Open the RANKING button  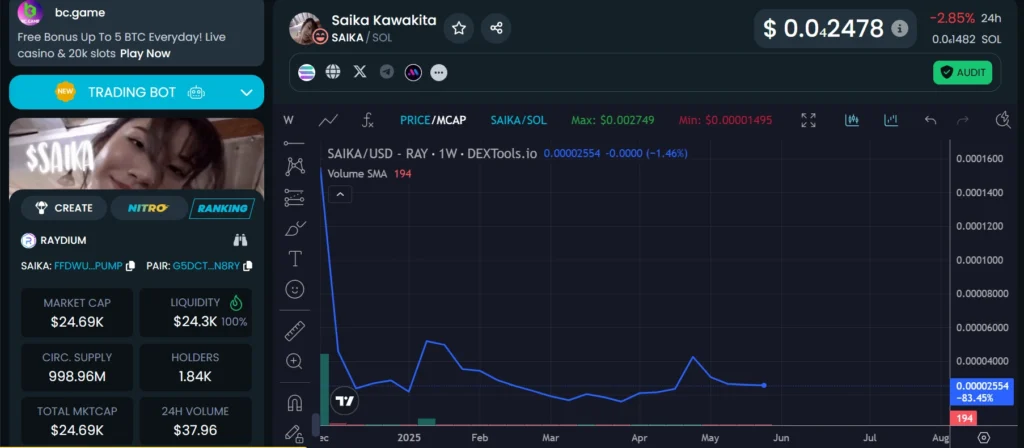pos(222,208)
